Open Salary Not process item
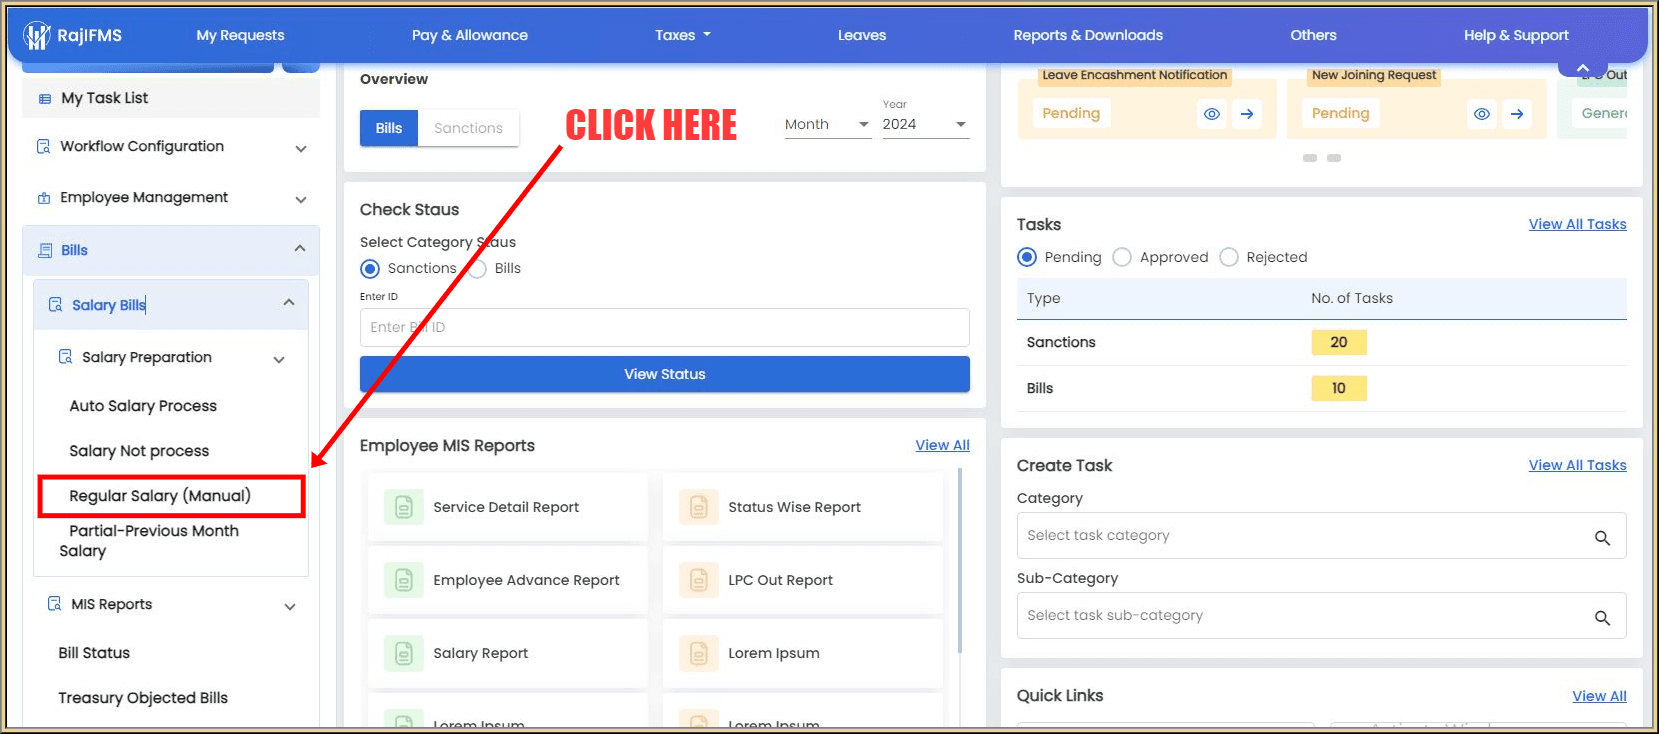 coord(139,451)
